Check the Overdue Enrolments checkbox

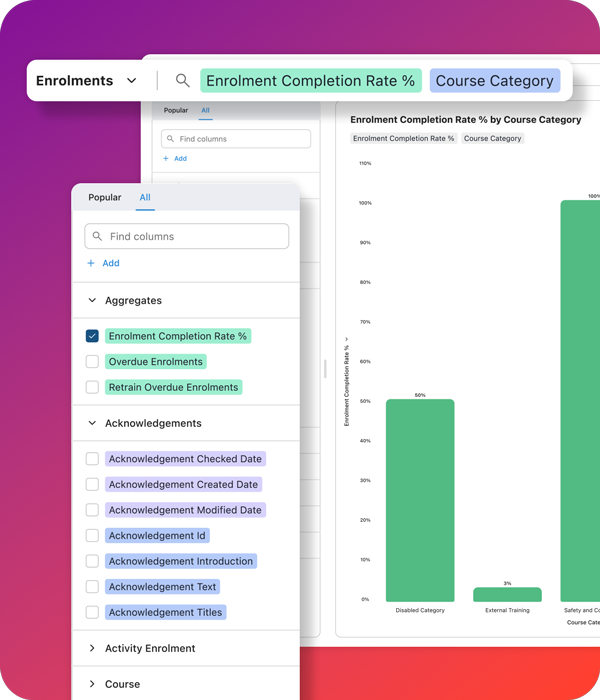[x=92, y=362]
